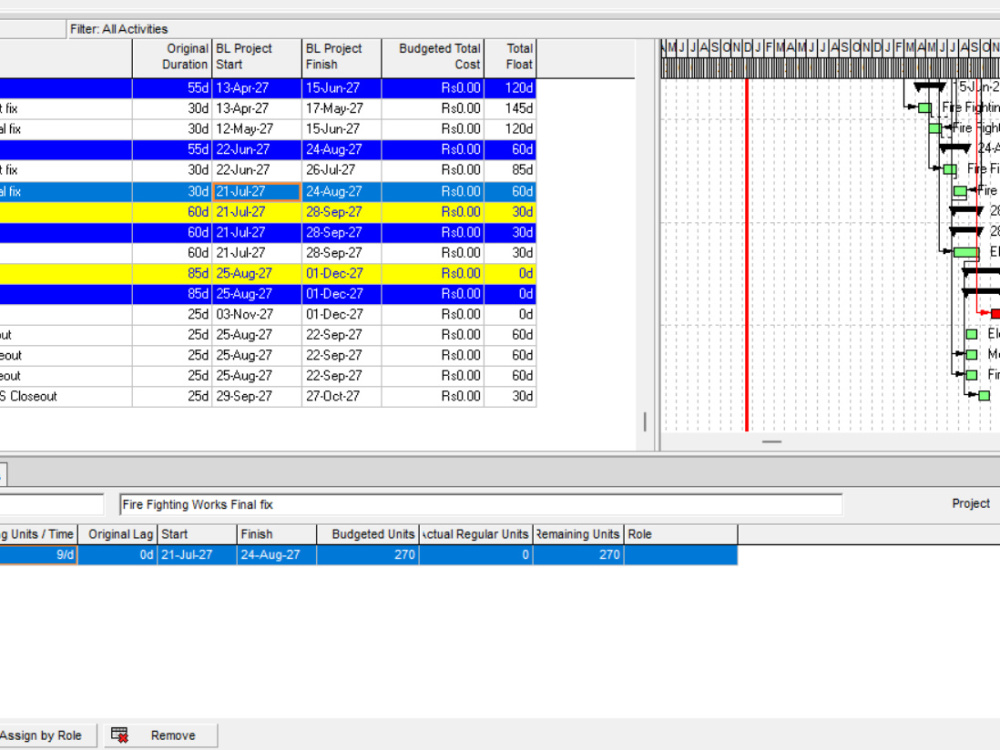This screenshot has width=1000, height=750.
Task: Click the Filter: All Activities label
Action: point(119,29)
